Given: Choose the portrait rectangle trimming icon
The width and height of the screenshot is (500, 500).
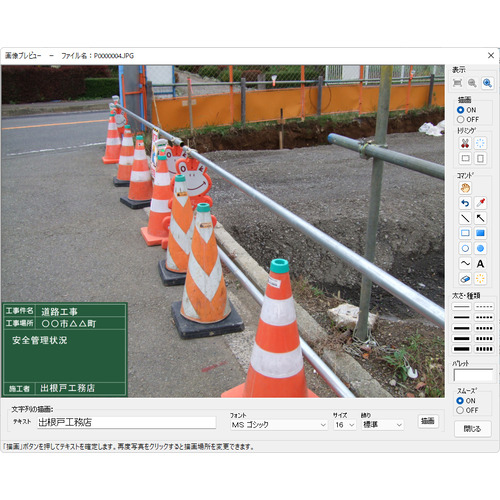Looking at the screenshot, I should pyautogui.click(x=480, y=158).
